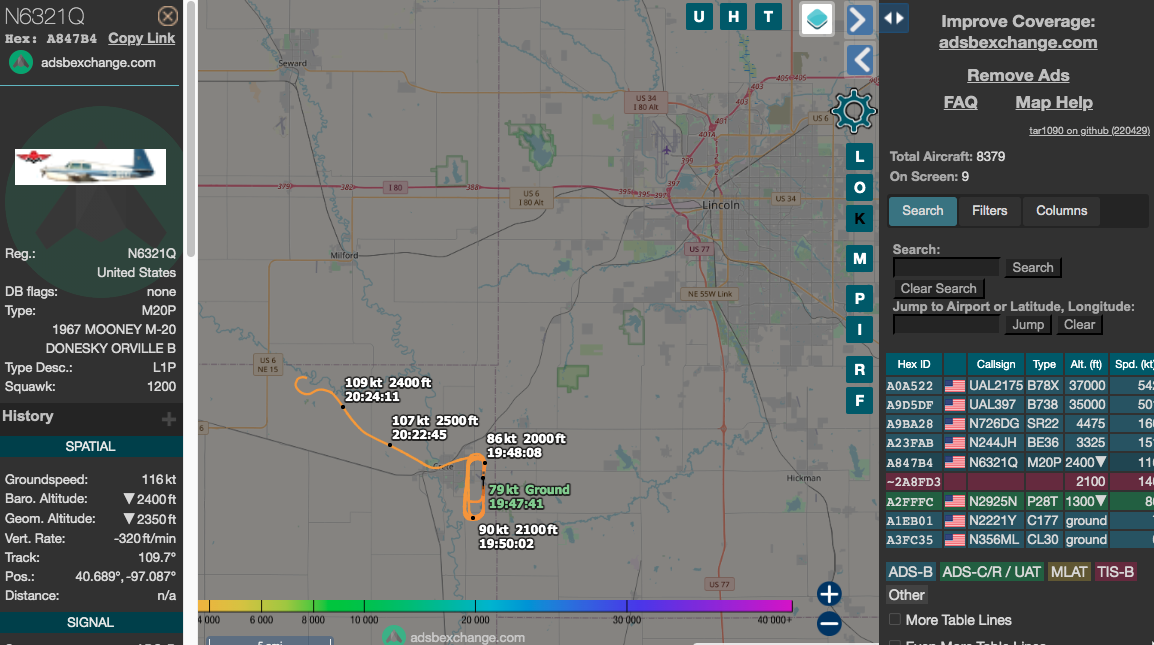This screenshot has width=1154, height=645.
Task: Toggle sidebar width with double-arrow icon
Action: tap(894, 18)
